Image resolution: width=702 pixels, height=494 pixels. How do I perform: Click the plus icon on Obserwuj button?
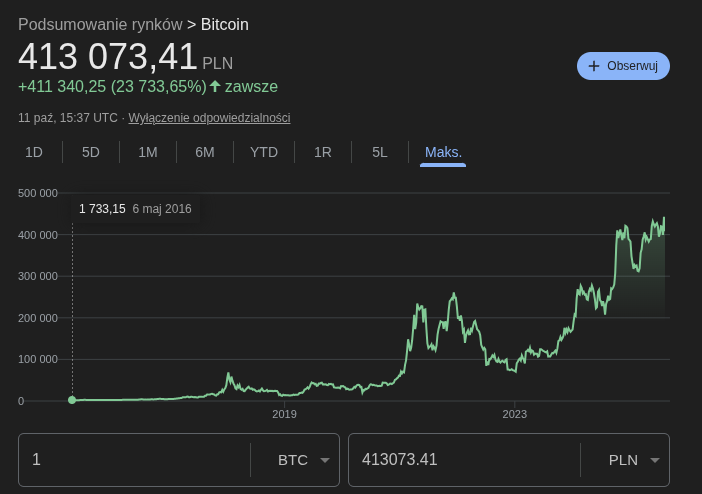click(x=594, y=66)
